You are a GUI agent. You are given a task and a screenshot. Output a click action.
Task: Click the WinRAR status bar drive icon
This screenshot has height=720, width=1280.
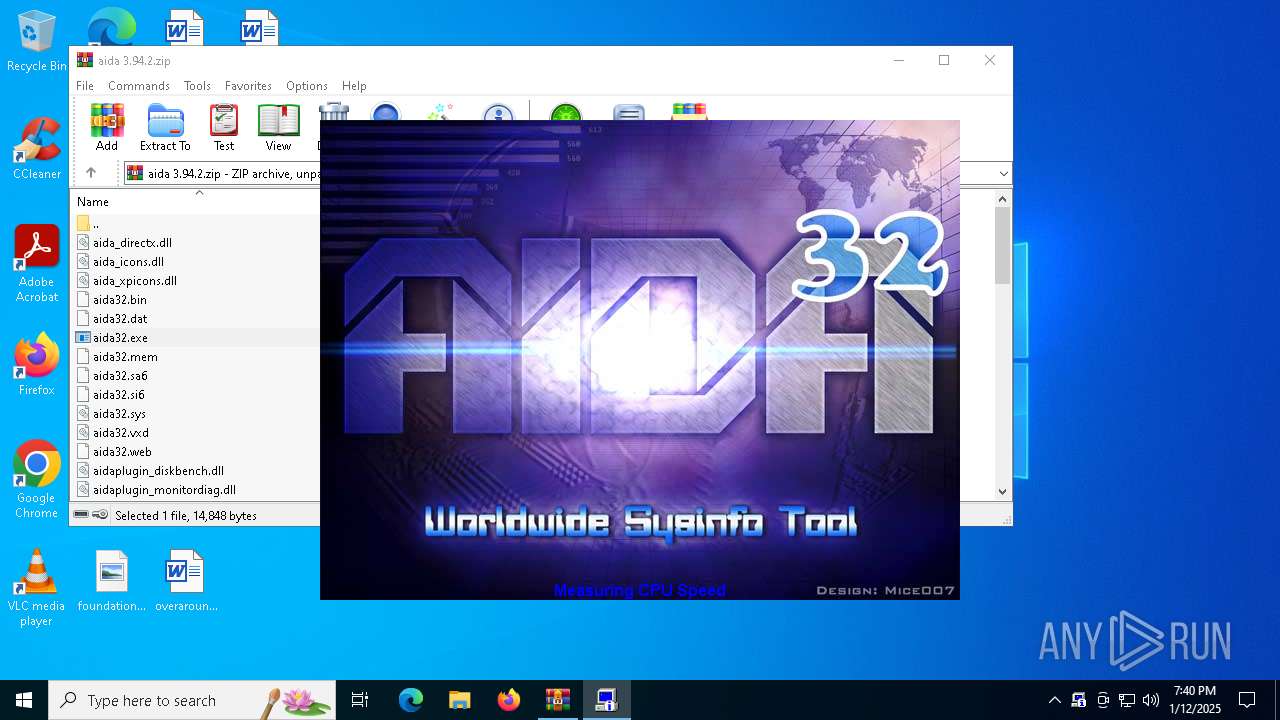click(82, 515)
